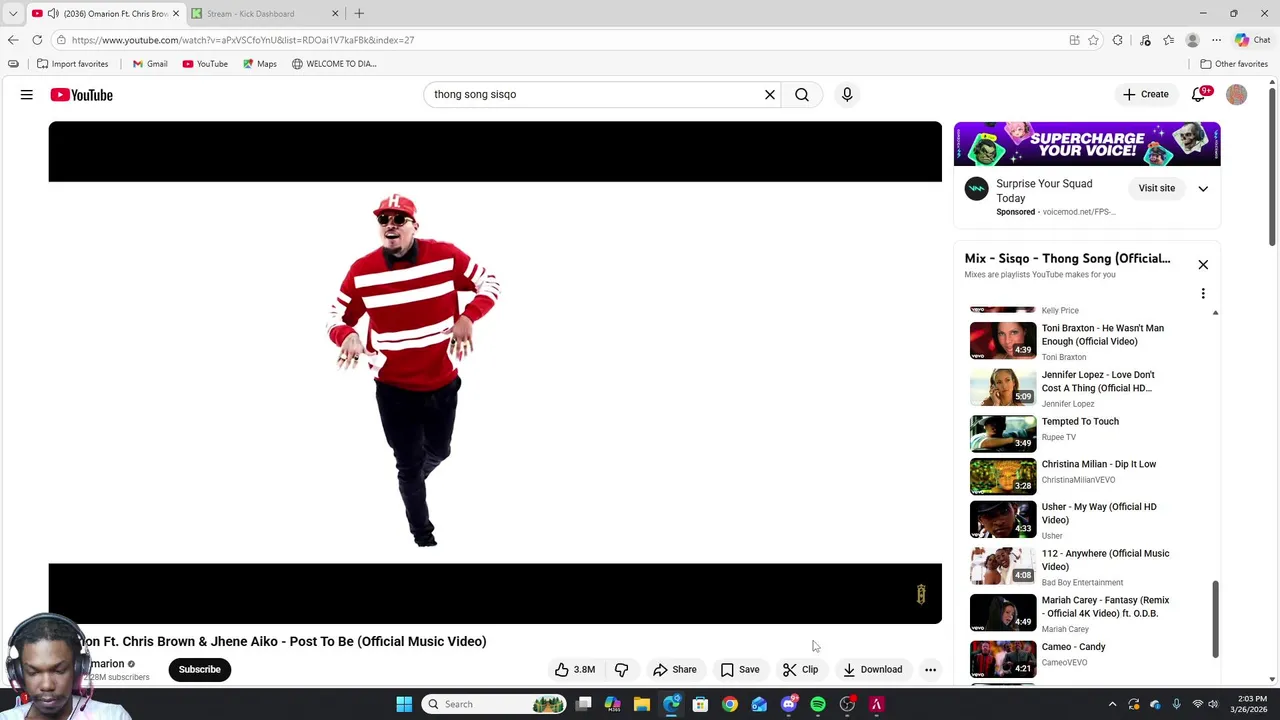The image size is (1280, 720).
Task: Download the video
Action: click(x=872, y=670)
